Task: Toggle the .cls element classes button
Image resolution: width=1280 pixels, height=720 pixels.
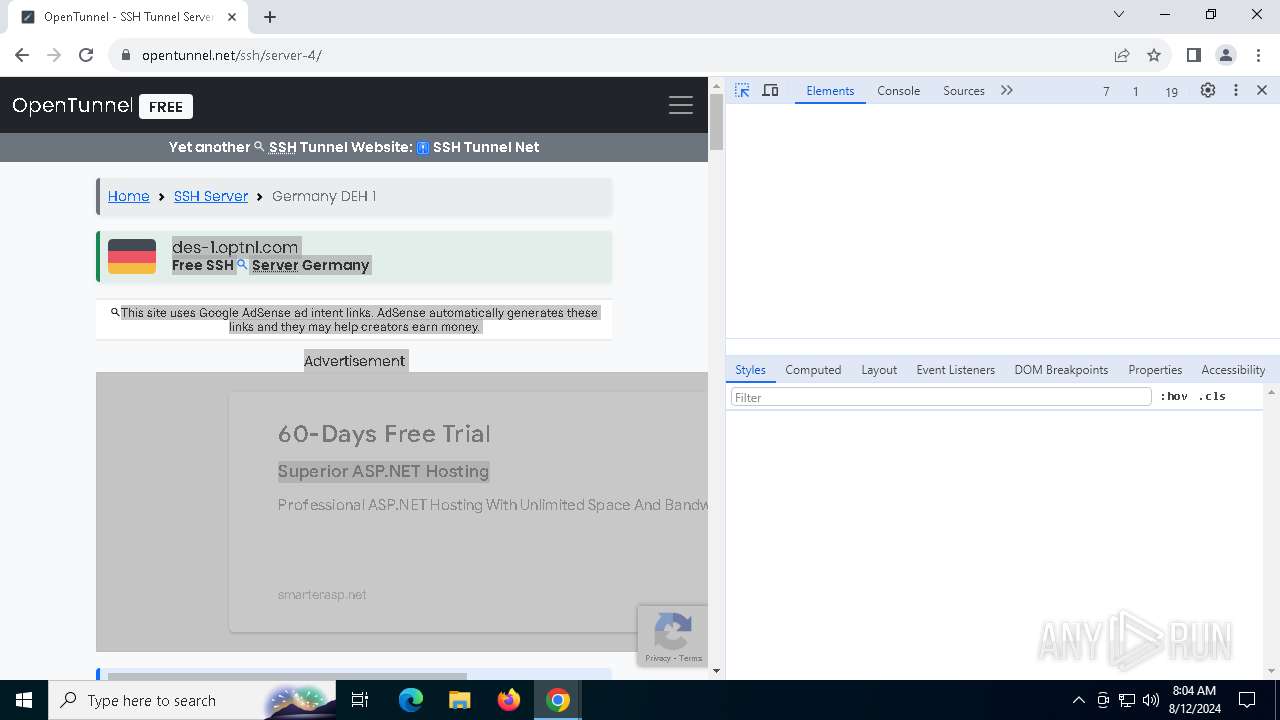Action: 1212,396
